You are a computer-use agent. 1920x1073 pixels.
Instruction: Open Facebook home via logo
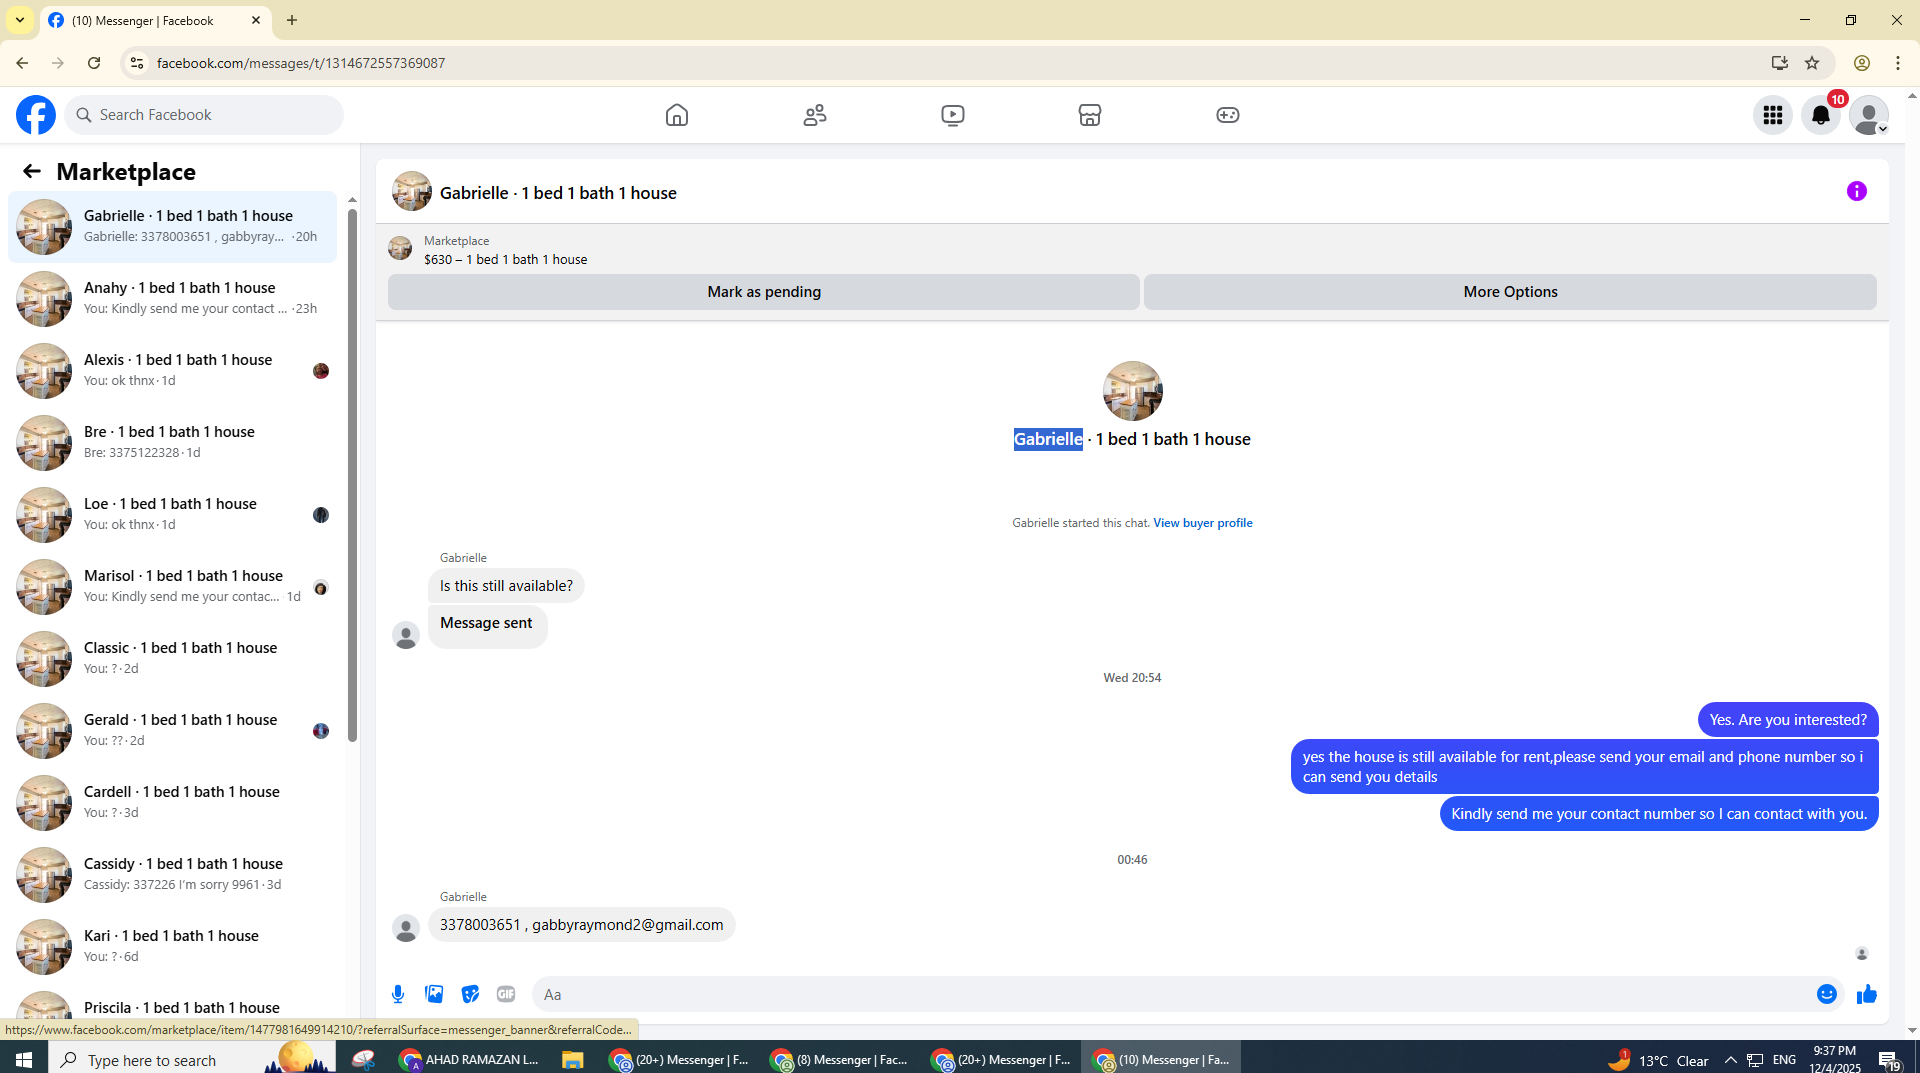point(36,115)
